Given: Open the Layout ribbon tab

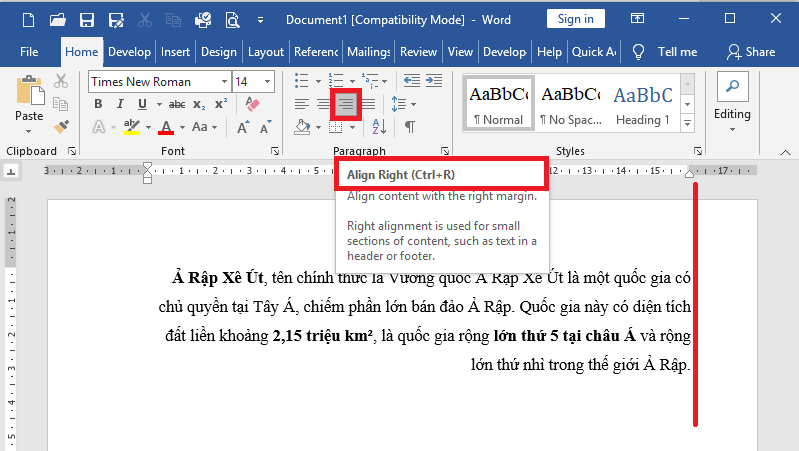Looking at the screenshot, I should [x=265, y=52].
